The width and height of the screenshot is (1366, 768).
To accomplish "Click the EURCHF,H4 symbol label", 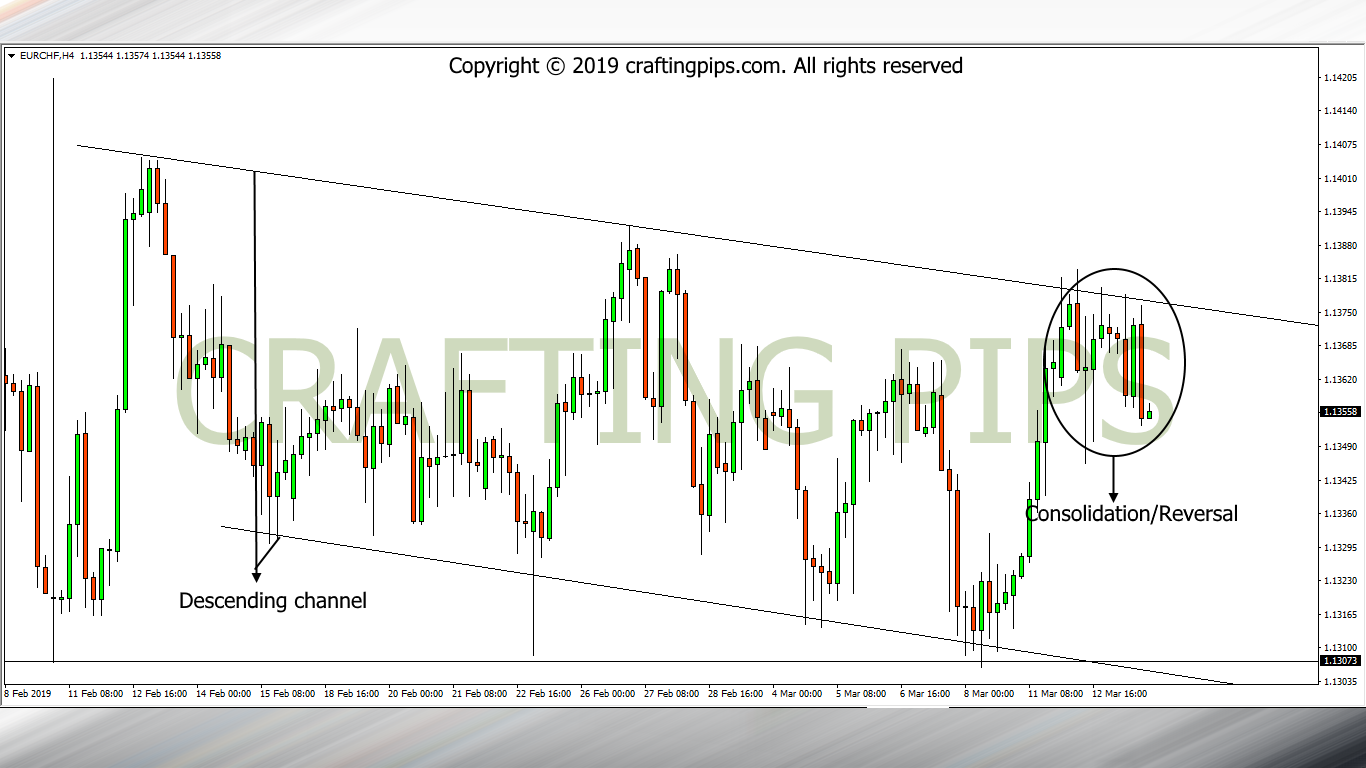I will tap(46, 56).
